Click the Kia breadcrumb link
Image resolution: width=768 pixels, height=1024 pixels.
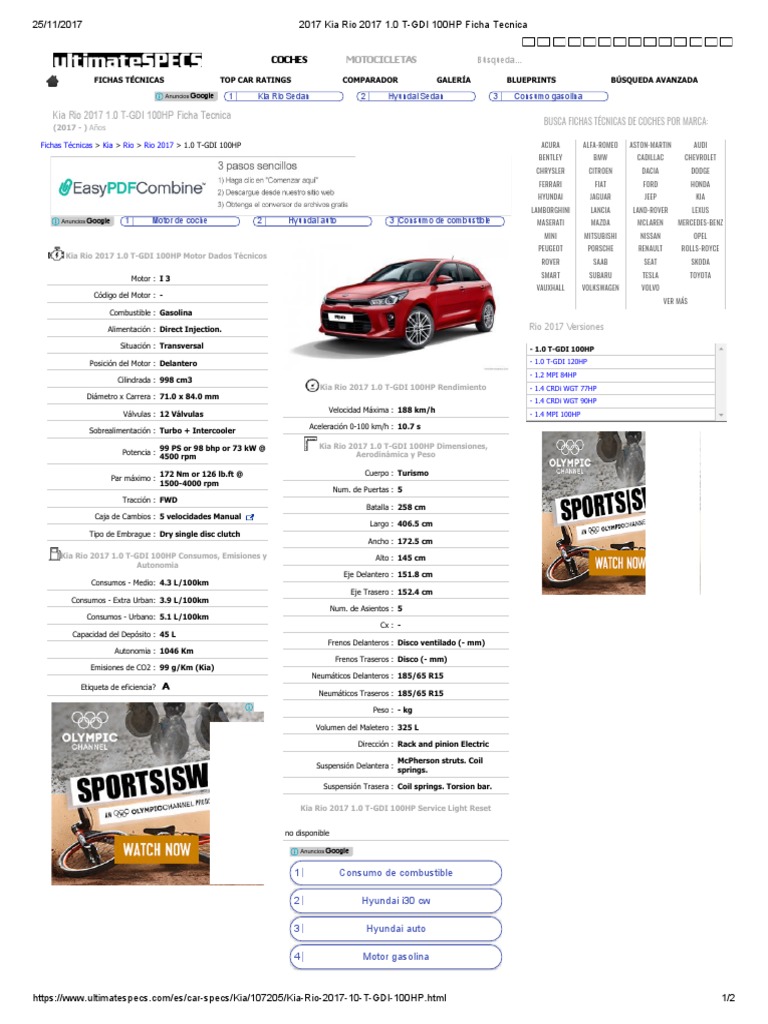coord(108,145)
